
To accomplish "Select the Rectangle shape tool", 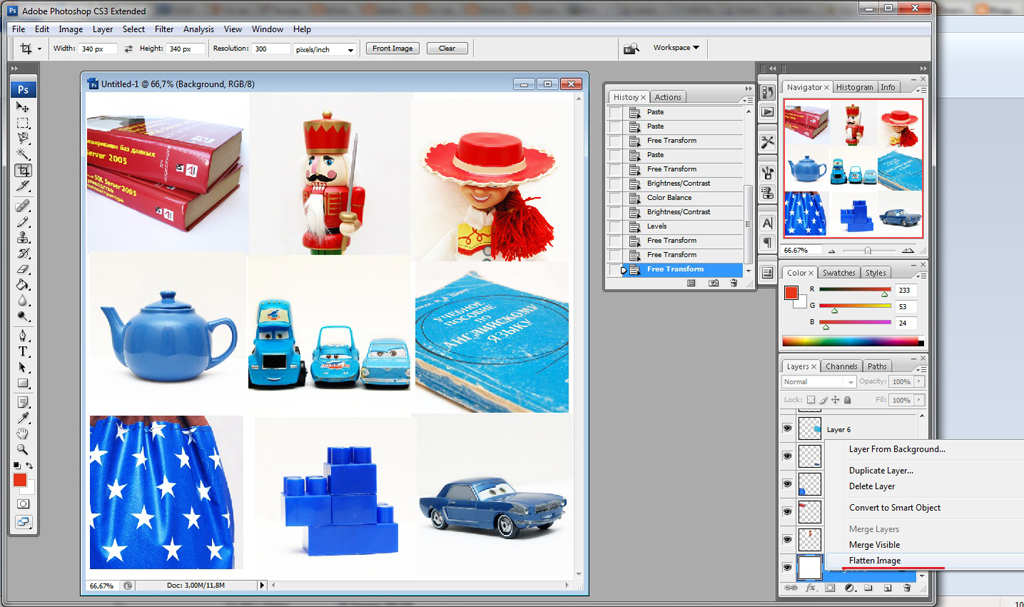I will pos(23,383).
